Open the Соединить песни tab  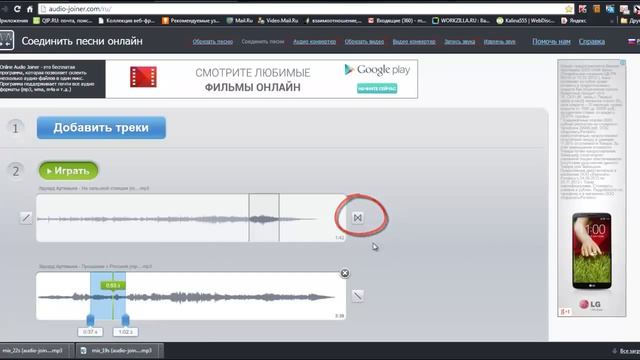point(263,42)
